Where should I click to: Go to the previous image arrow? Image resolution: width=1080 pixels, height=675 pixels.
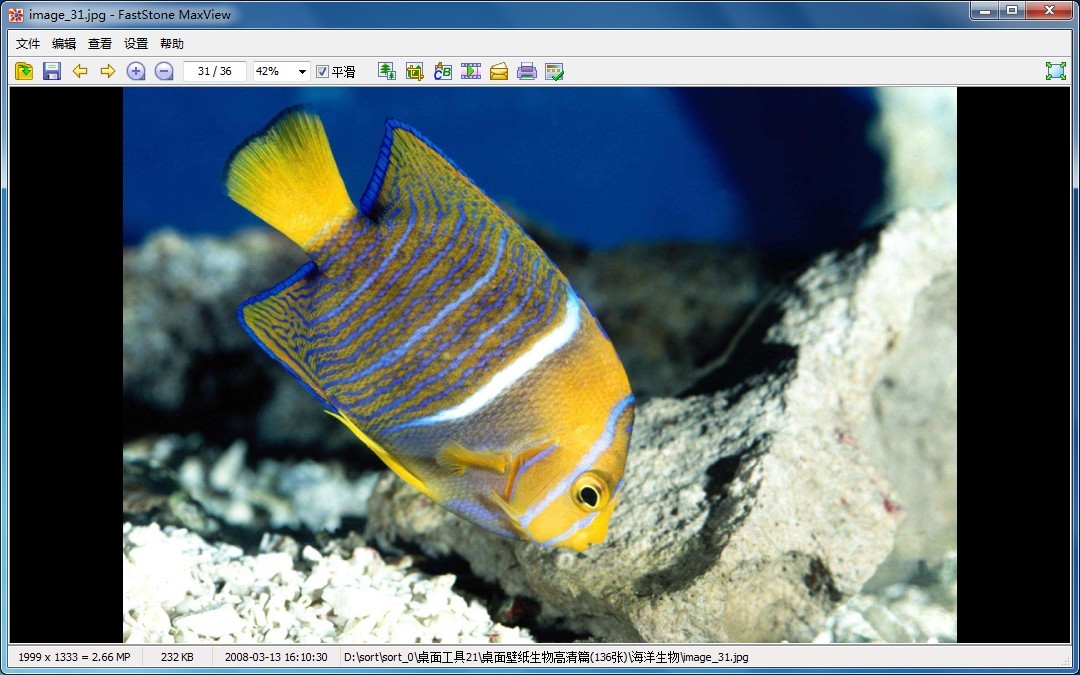tap(80, 71)
